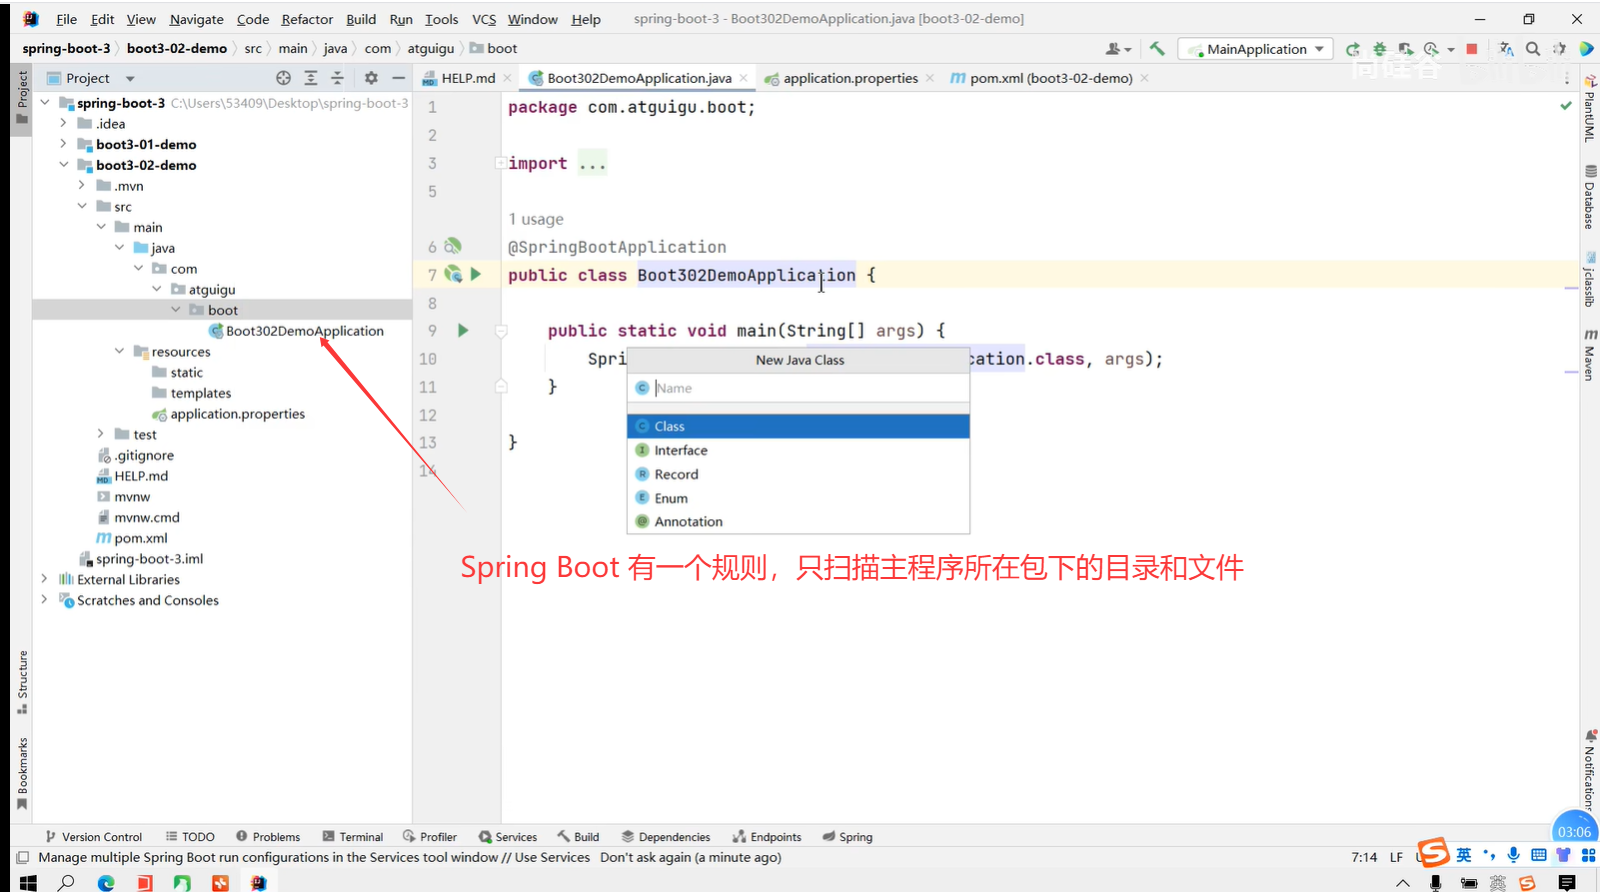Collapse the boot3-02-demo module node
The height and width of the screenshot is (892, 1600).
[x=63, y=165]
